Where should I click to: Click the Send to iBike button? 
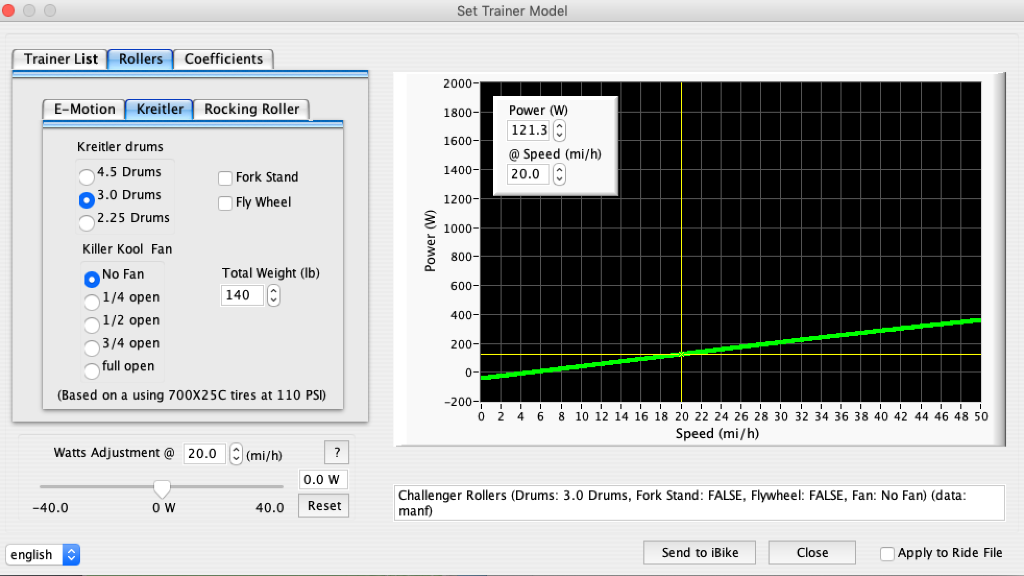pyautogui.click(x=697, y=553)
